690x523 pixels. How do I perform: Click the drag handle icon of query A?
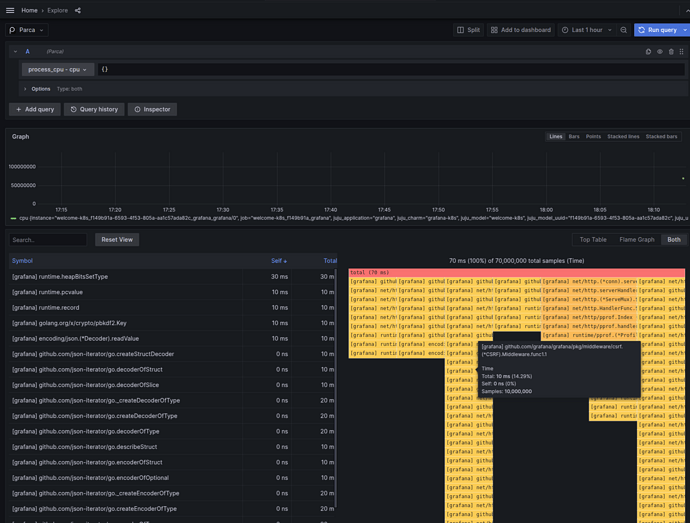pos(681,52)
